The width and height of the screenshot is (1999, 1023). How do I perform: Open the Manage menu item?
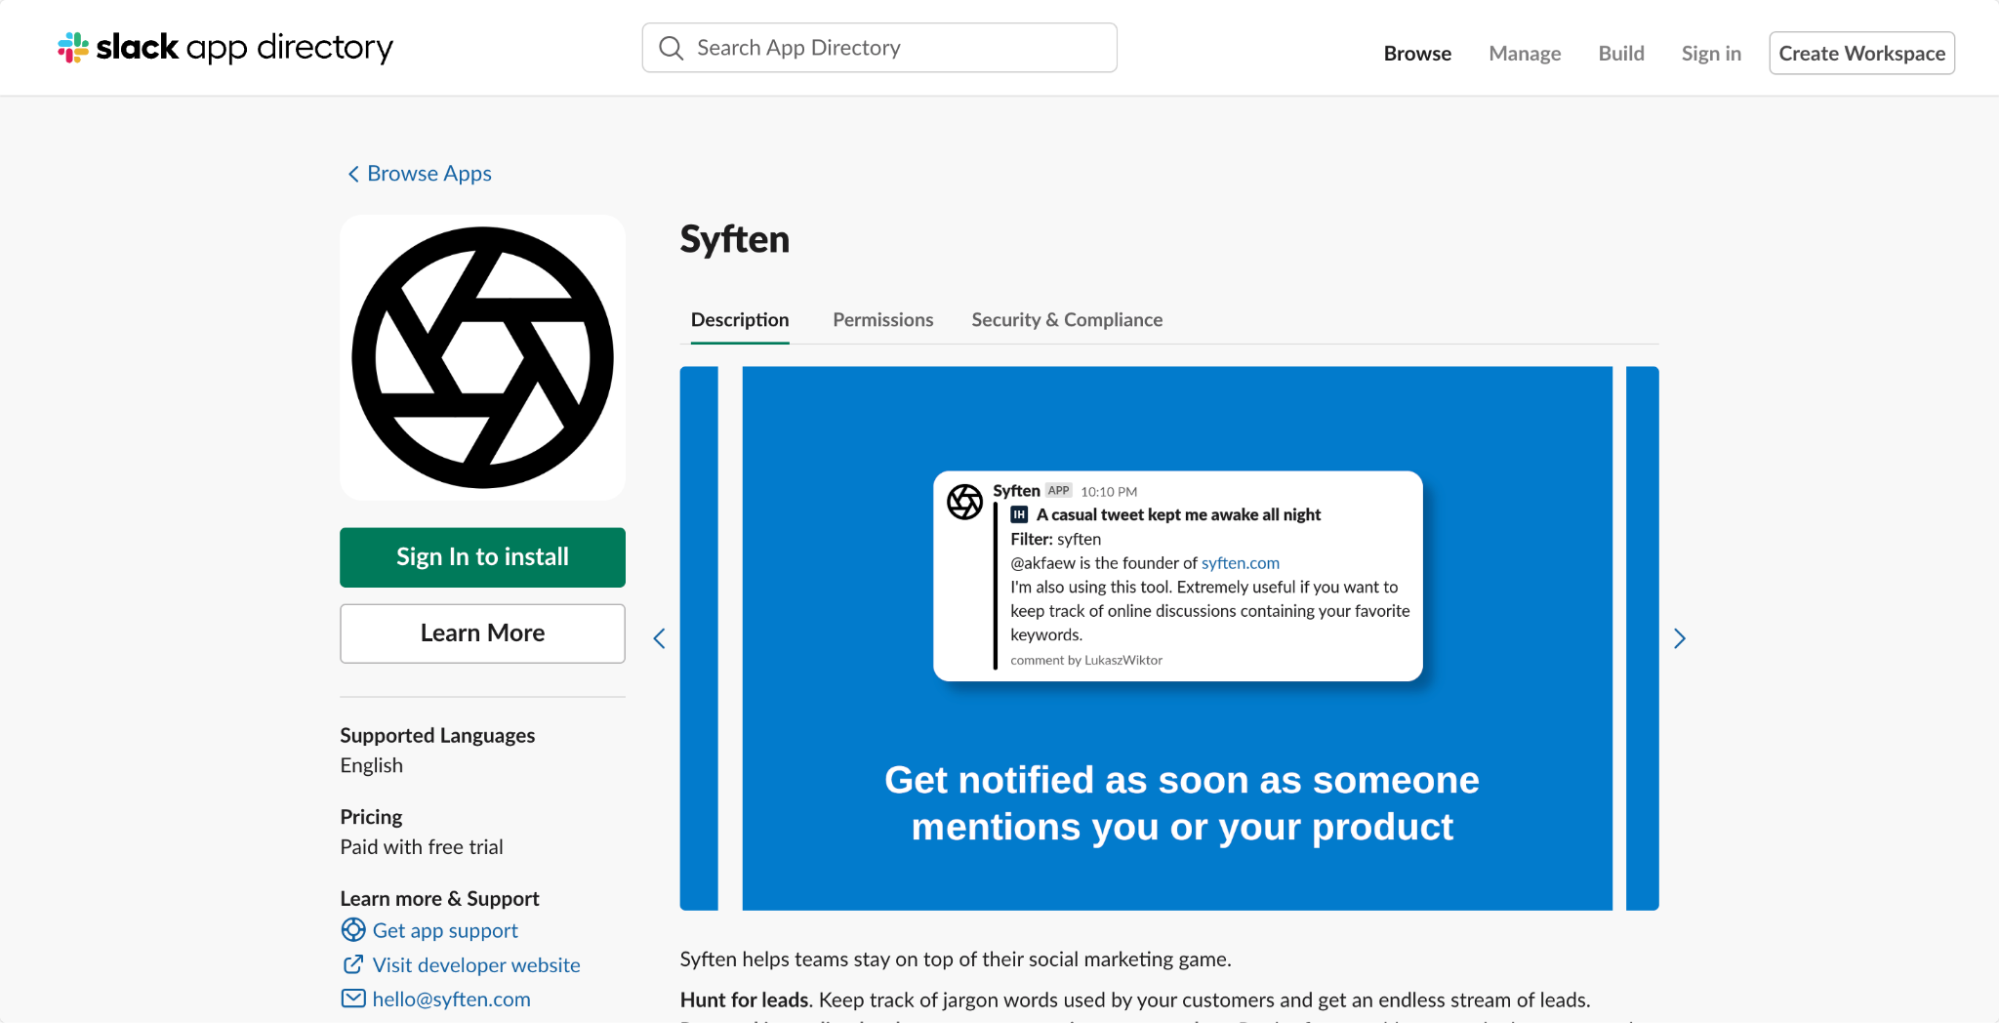tap(1524, 53)
